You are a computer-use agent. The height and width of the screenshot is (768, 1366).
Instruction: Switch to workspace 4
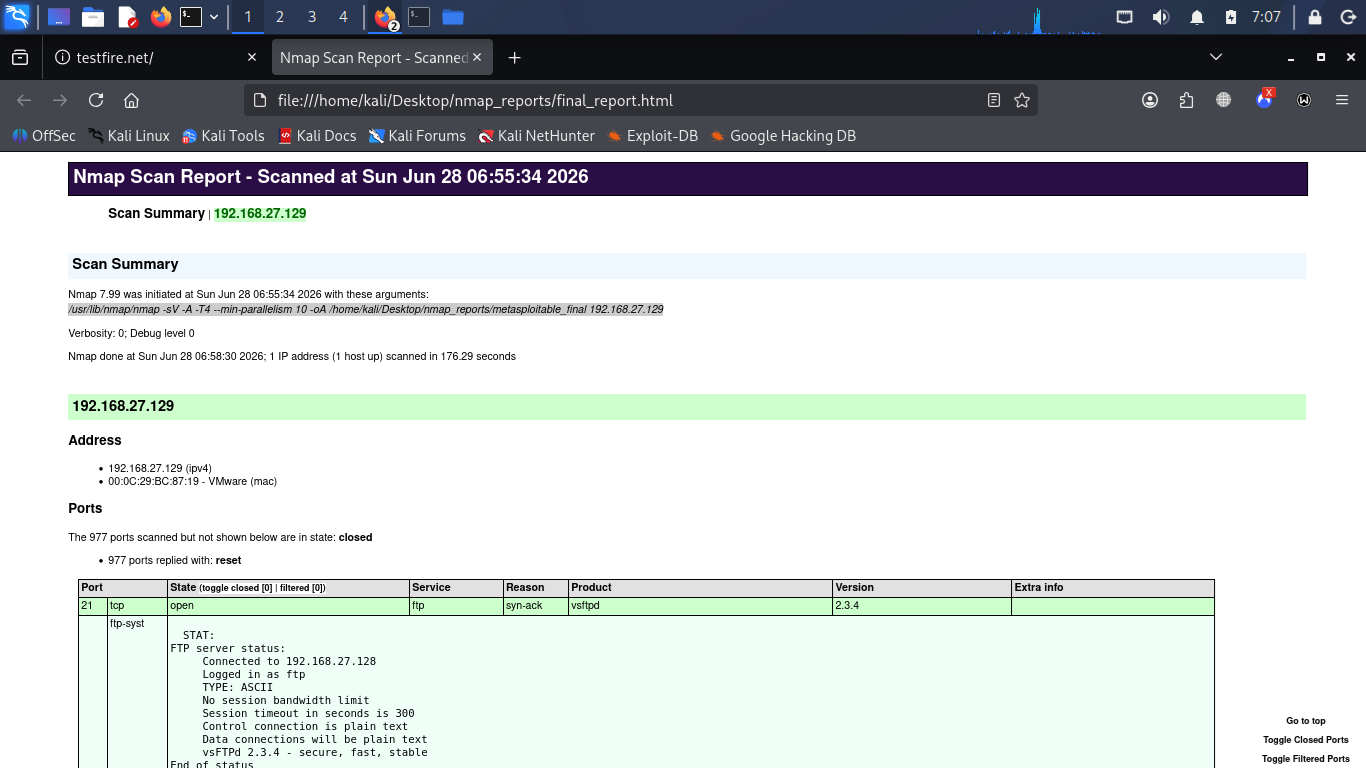pyautogui.click(x=343, y=17)
